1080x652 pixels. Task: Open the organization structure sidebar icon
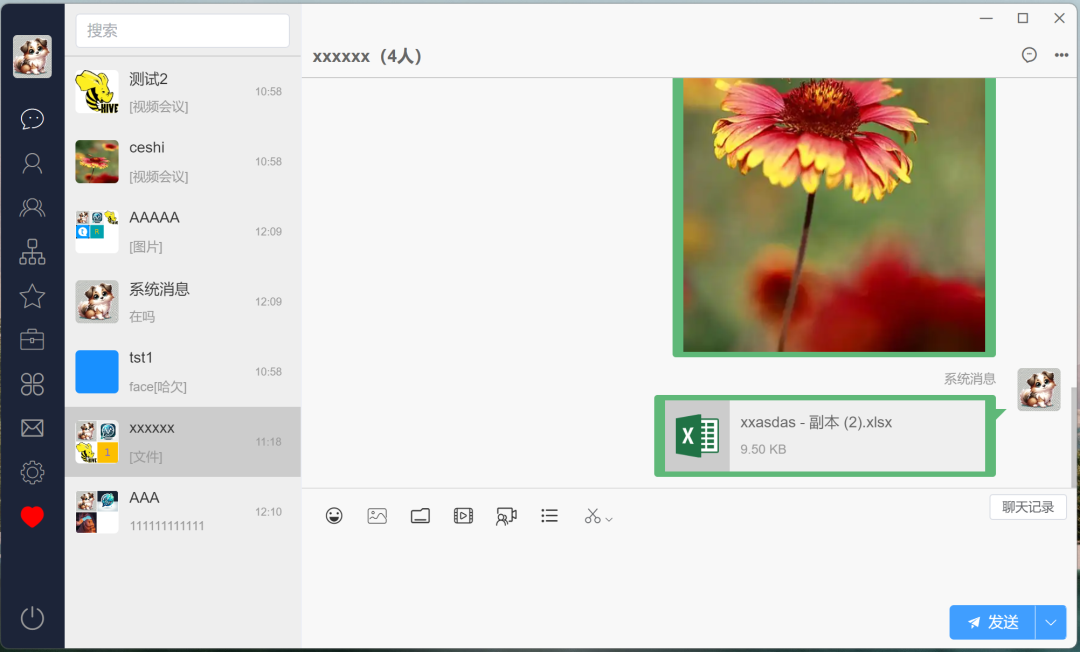32,252
